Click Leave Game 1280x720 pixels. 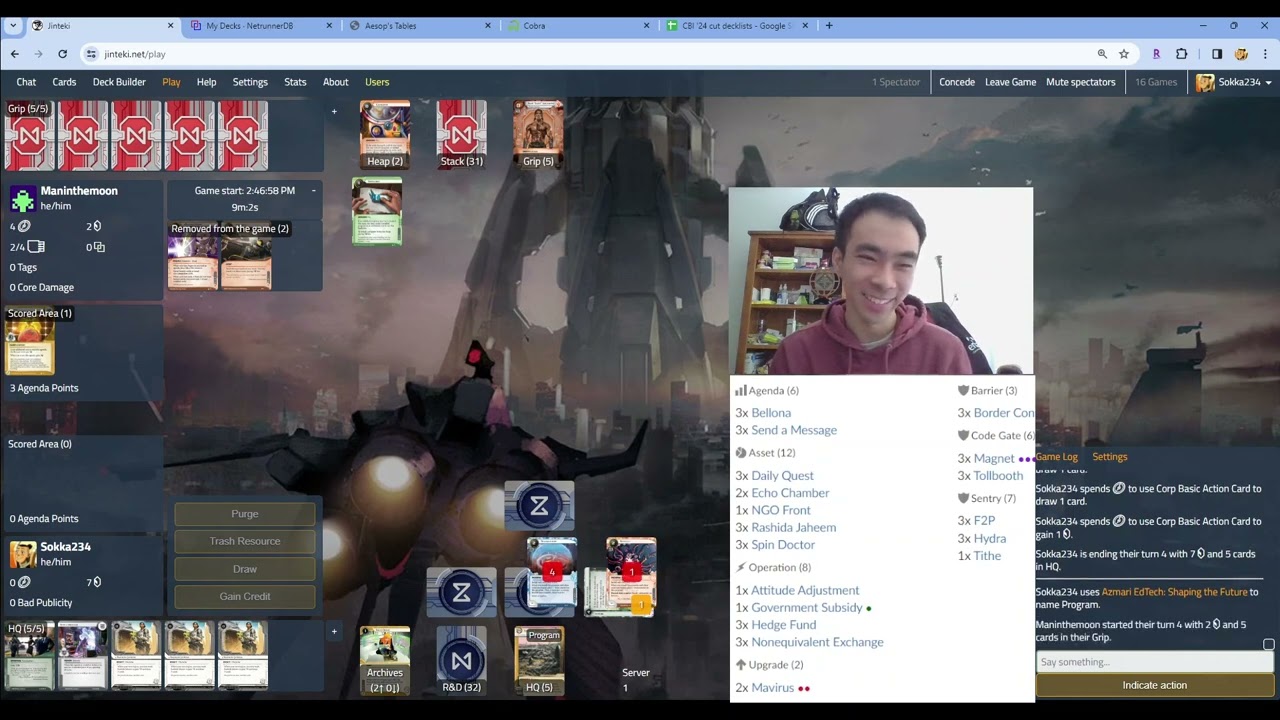coord(1010,82)
